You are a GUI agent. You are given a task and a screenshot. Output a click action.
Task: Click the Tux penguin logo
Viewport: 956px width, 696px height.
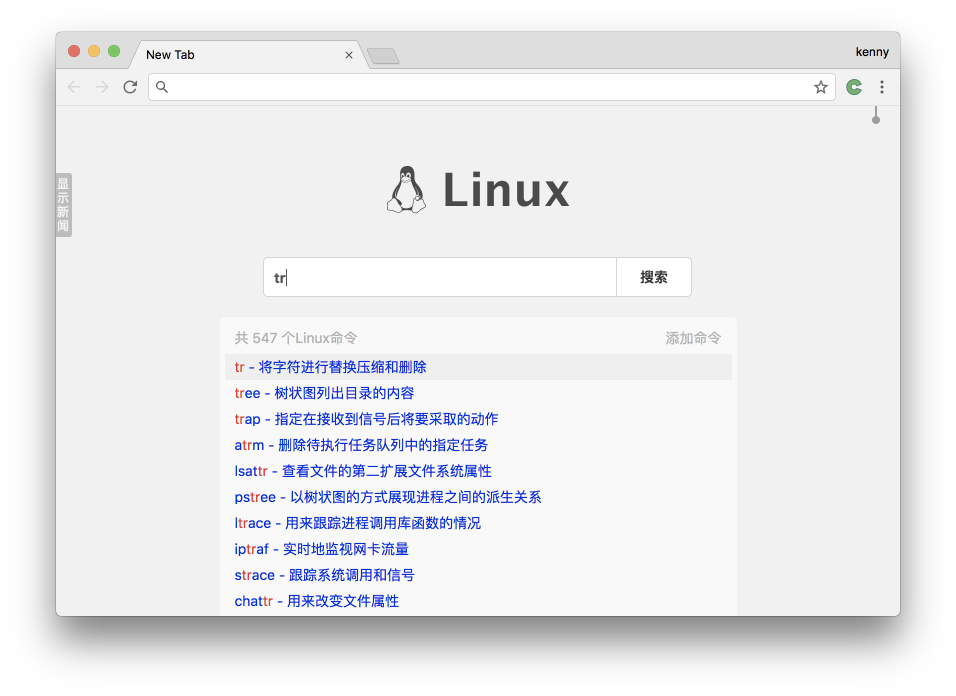pyautogui.click(x=406, y=190)
